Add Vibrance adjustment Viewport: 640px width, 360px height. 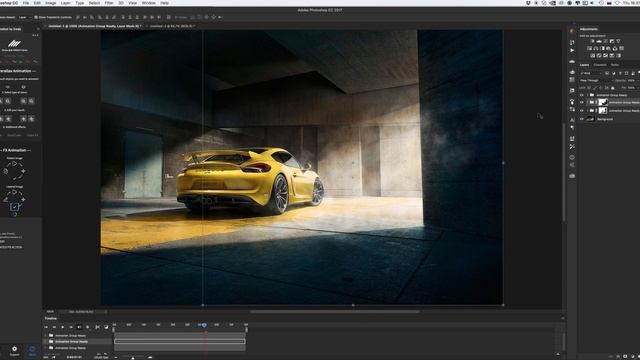618,41
